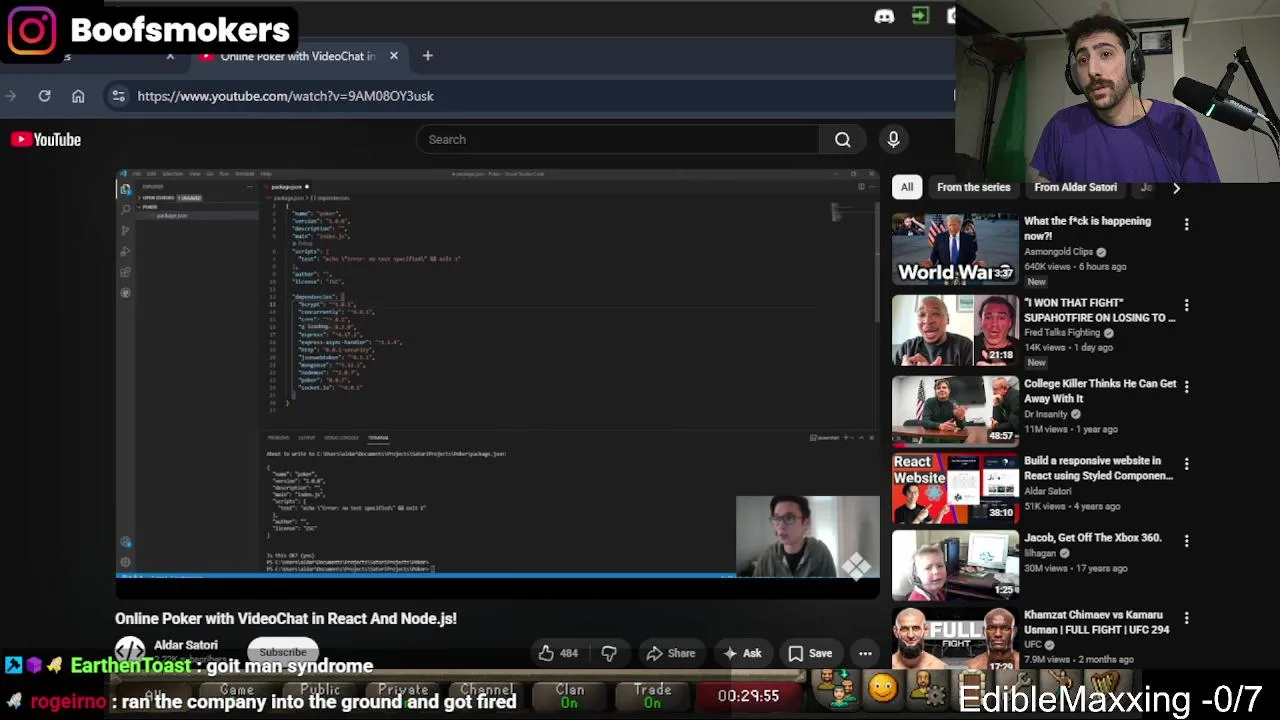Go to the browser home page

(78, 96)
